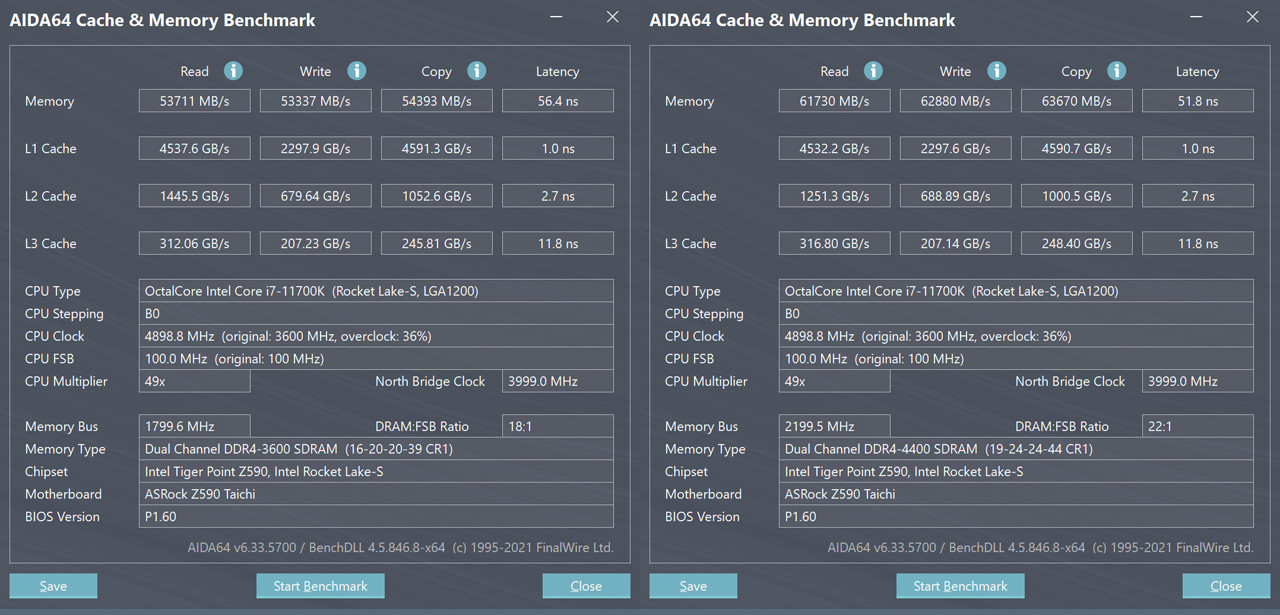Click Close in the left benchmark window
The height and width of the screenshot is (615, 1280).
point(586,585)
